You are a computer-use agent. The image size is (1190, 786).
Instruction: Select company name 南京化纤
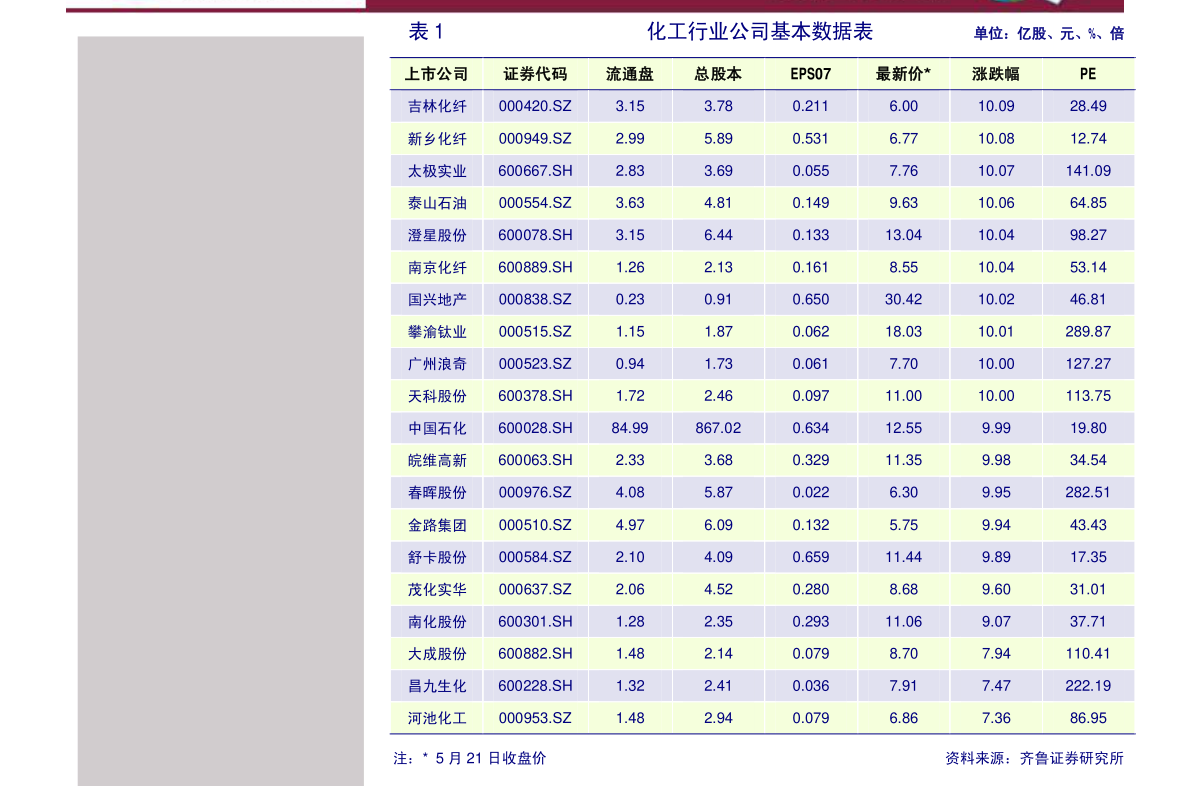pos(436,268)
